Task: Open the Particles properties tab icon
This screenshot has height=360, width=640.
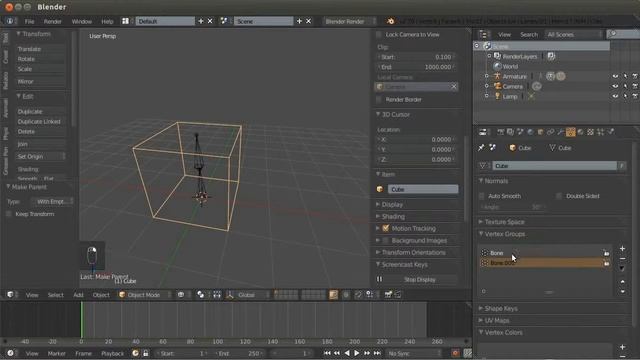Action: 600,132
